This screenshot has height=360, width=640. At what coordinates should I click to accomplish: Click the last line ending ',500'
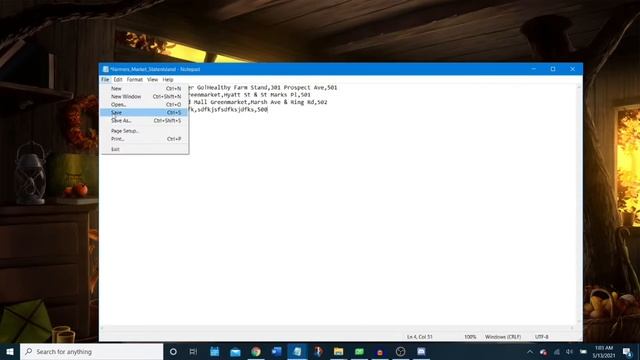[x=228, y=109]
